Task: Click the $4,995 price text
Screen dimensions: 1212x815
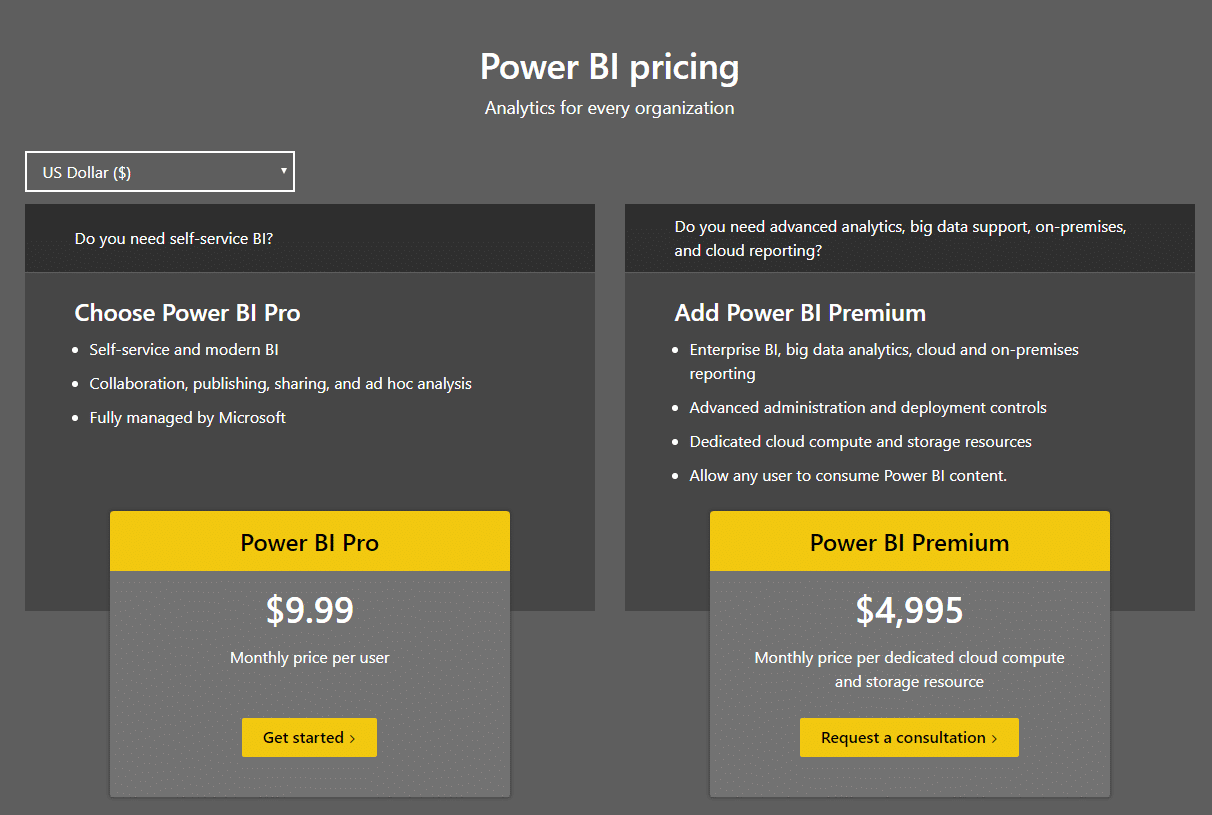Action: pyautogui.click(x=909, y=610)
